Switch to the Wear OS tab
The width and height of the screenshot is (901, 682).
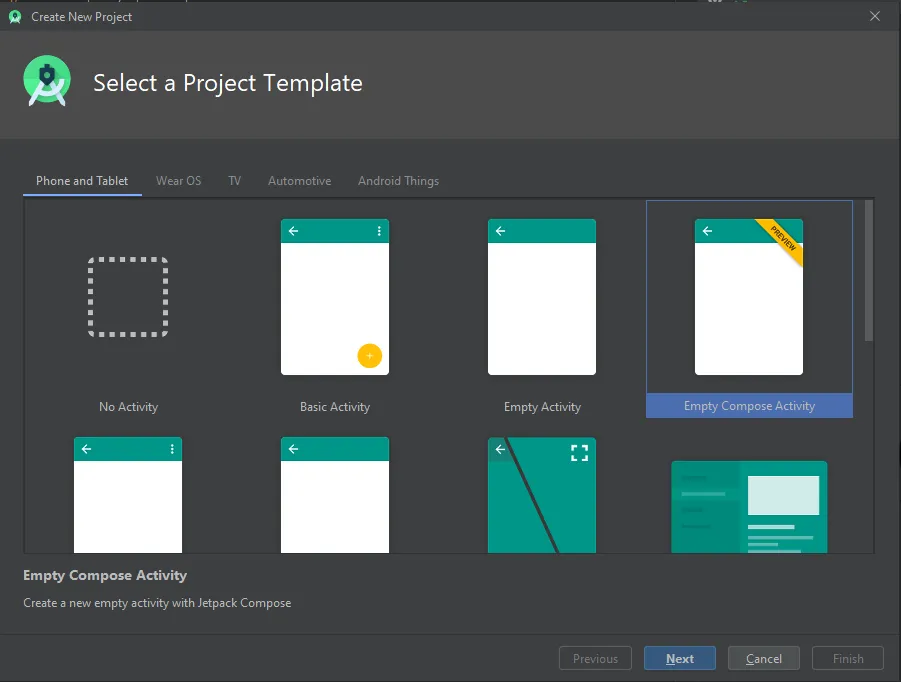click(x=179, y=181)
